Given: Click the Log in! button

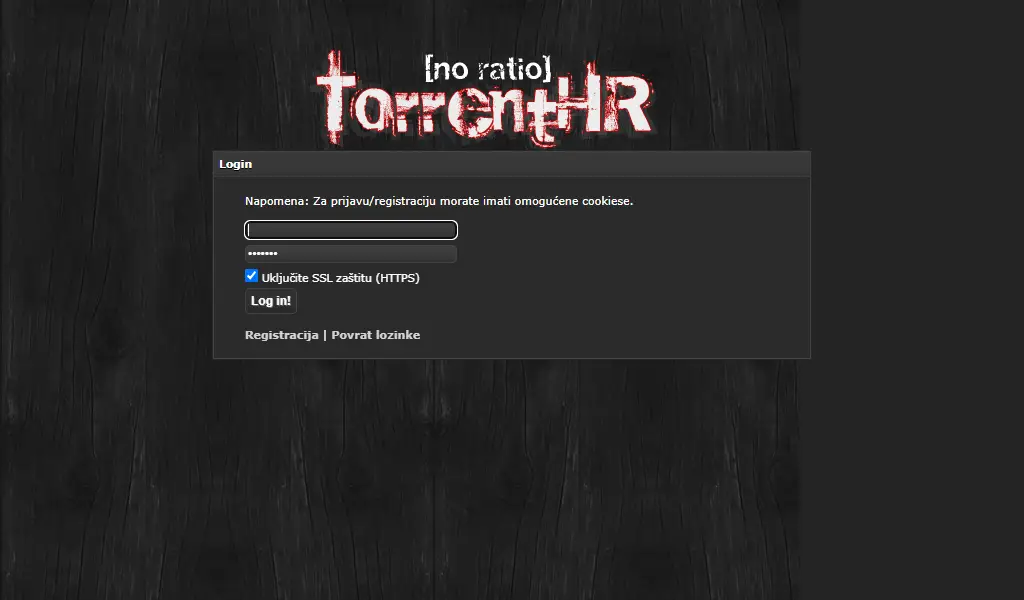Looking at the screenshot, I should [271, 301].
